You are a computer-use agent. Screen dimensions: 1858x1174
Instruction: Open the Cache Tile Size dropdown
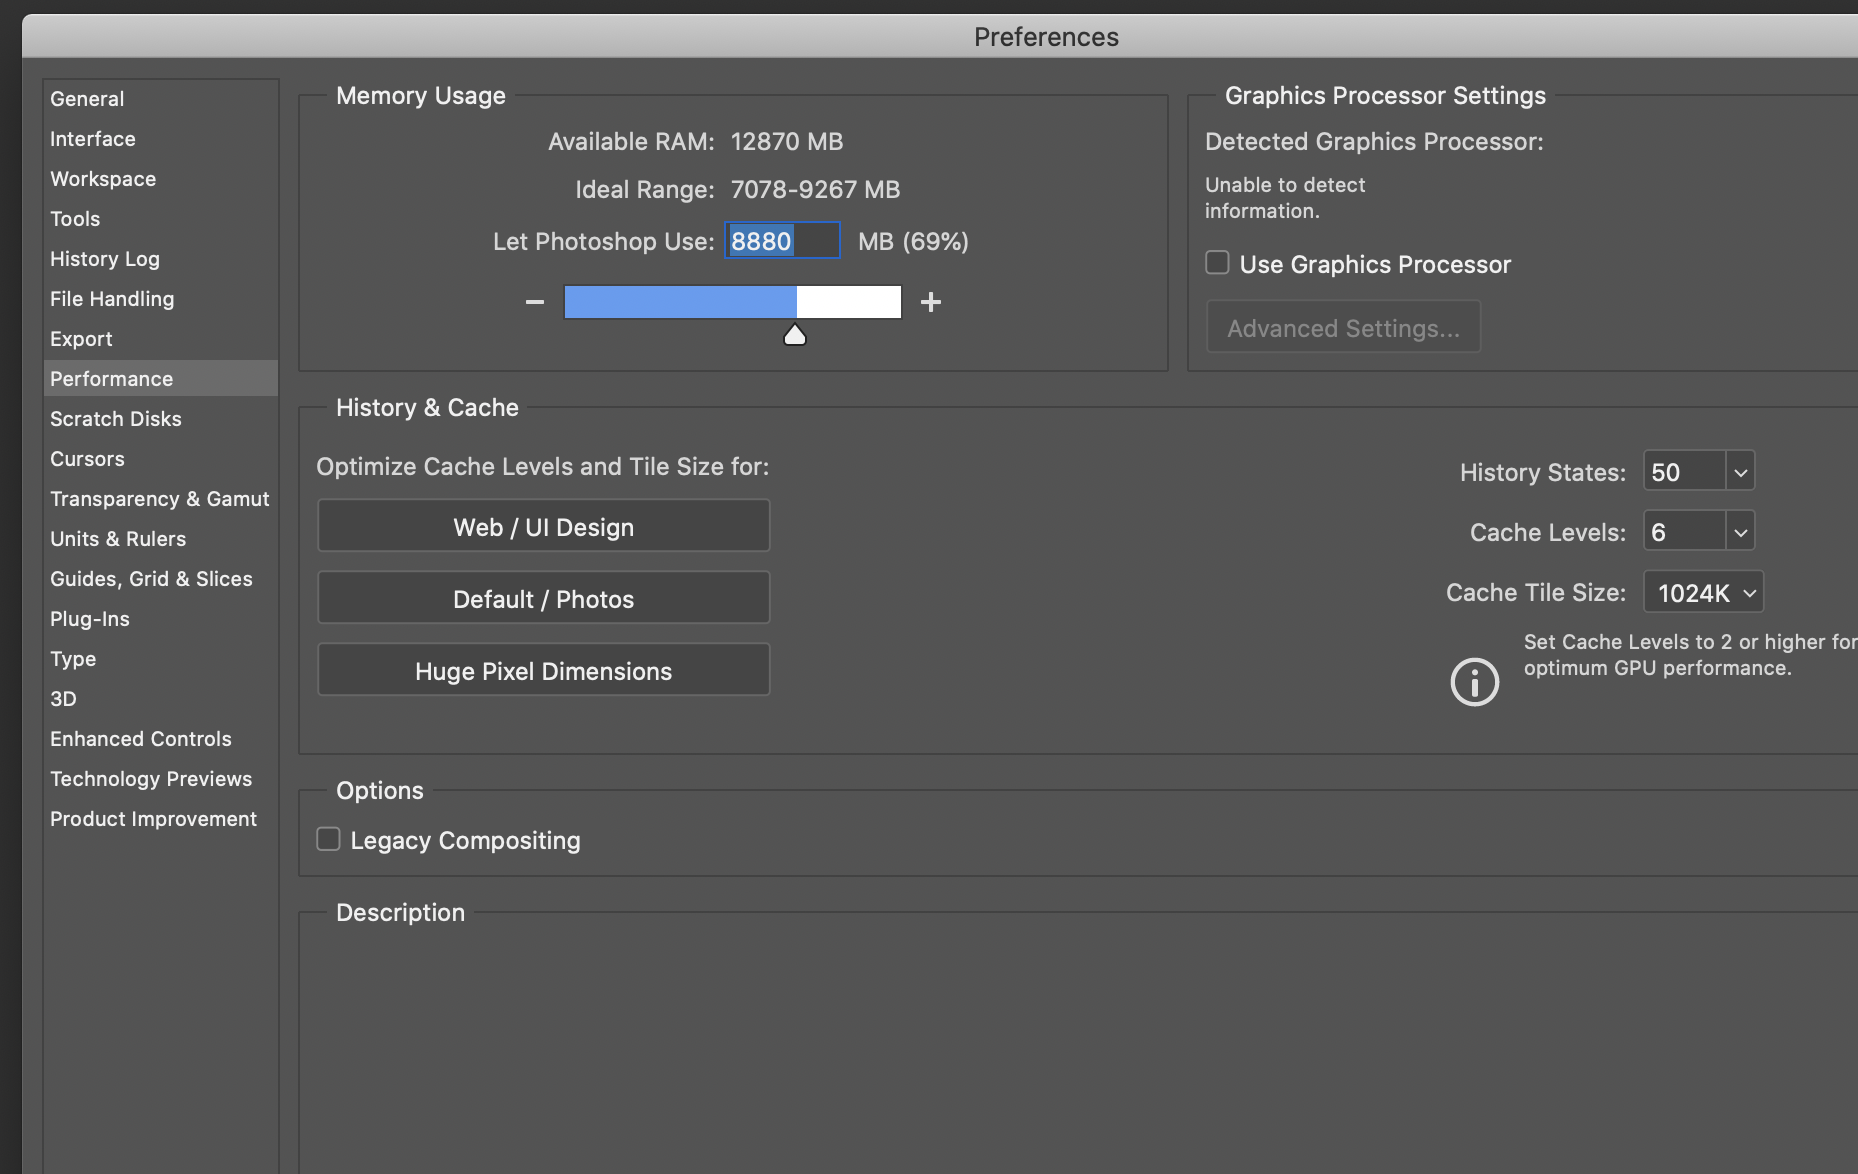click(1703, 593)
